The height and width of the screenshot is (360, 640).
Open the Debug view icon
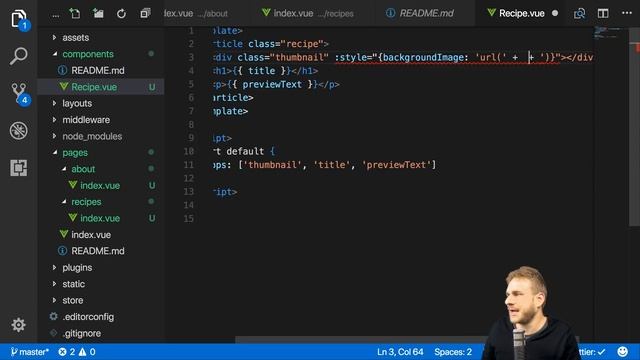click(18, 131)
